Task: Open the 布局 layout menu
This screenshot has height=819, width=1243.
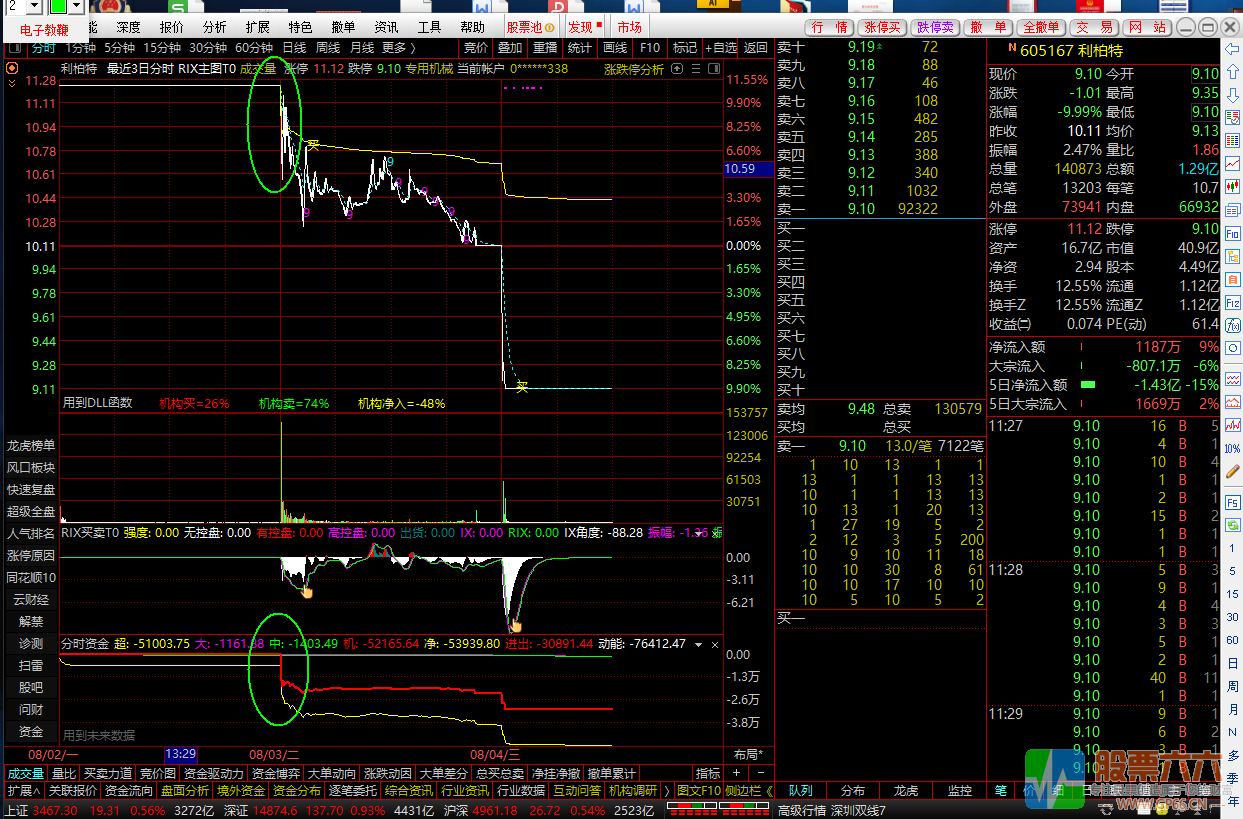Action: coord(748,754)
